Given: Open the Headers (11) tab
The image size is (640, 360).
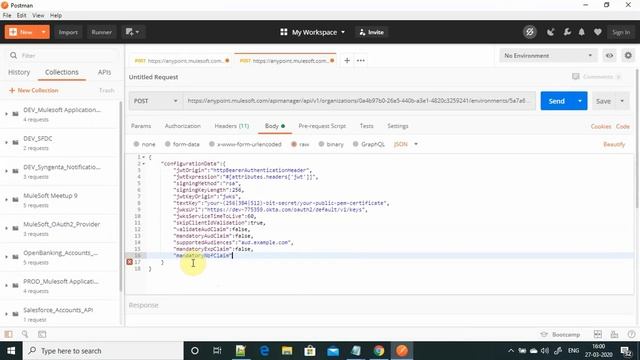Looking at the screenshot, I should 231,126.
